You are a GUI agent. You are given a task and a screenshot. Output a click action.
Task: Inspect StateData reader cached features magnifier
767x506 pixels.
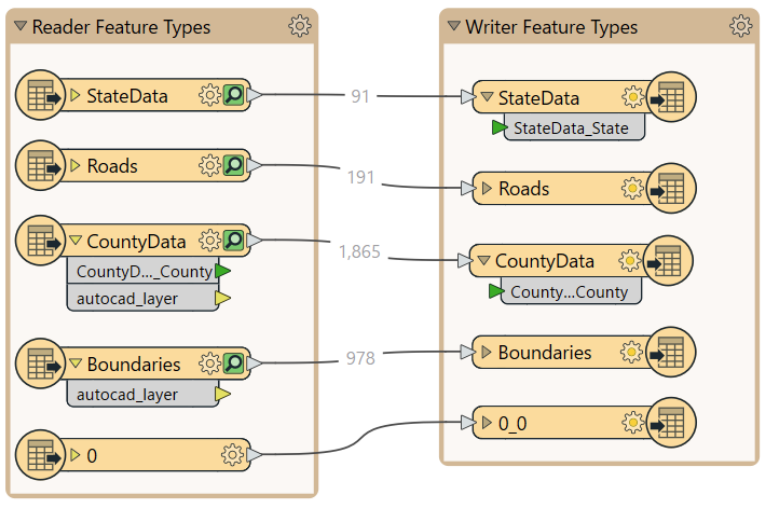(x=234, y=95)
